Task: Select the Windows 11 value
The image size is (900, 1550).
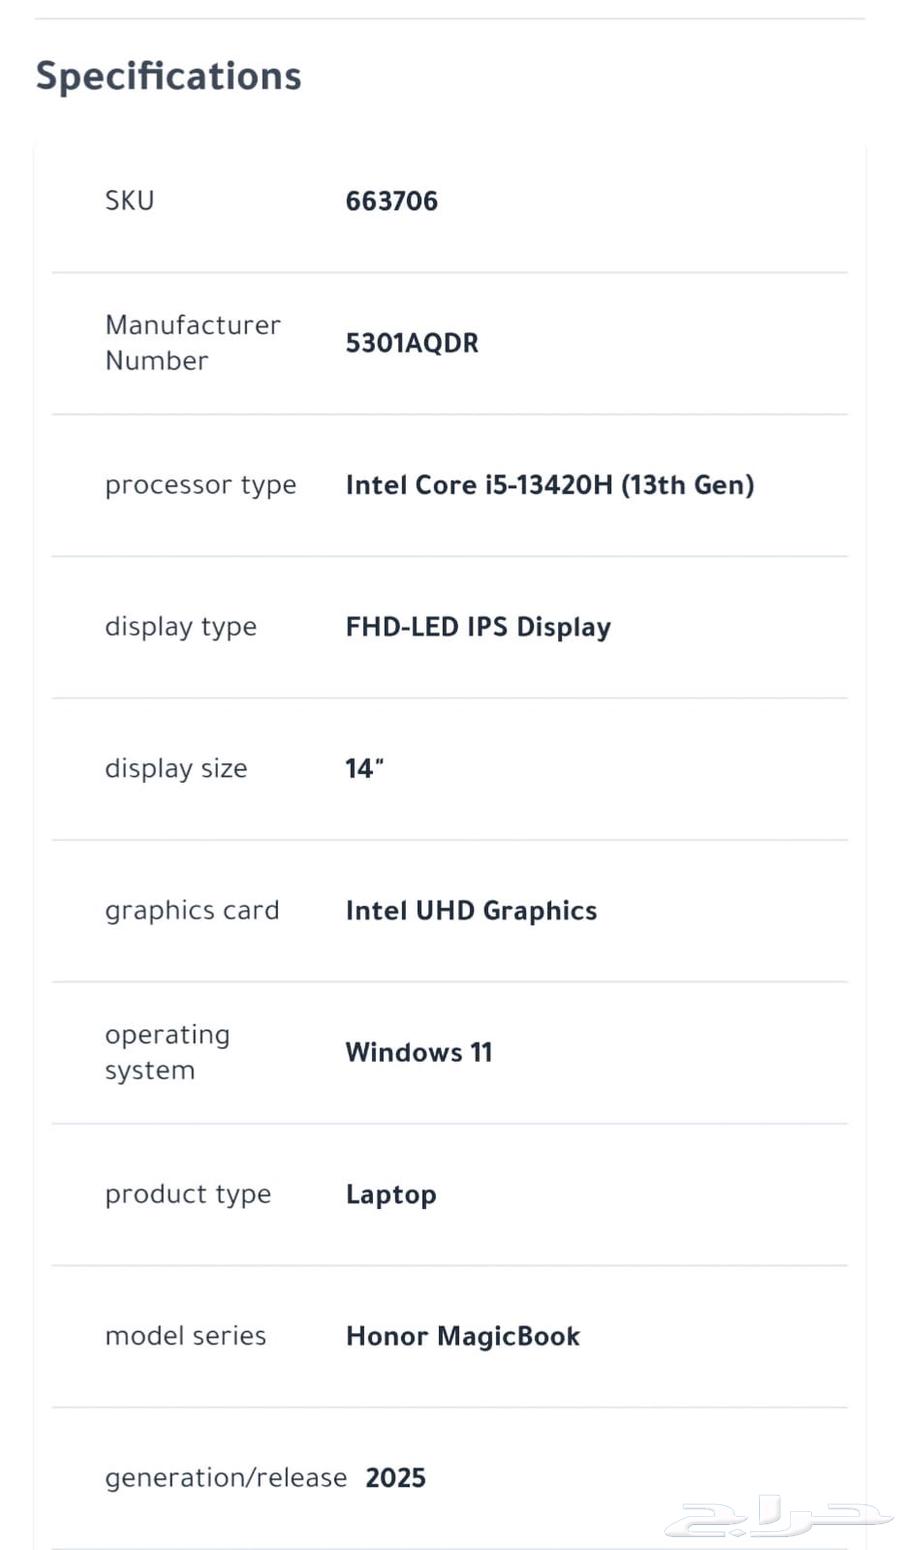Action: [x=419, y=1053]
